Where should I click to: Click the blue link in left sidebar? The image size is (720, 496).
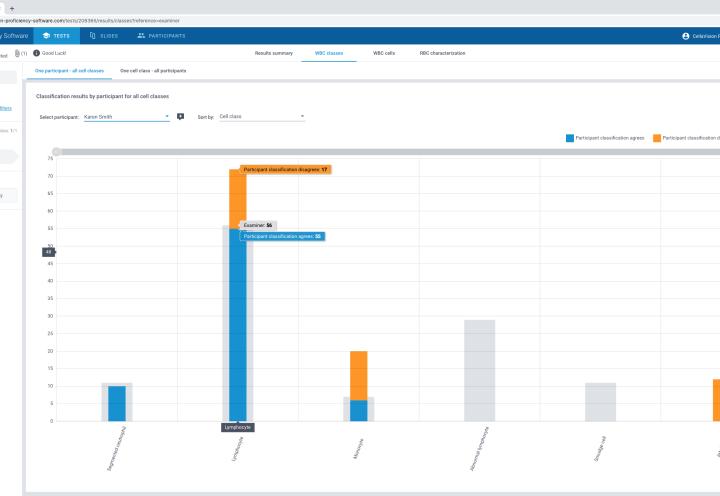pyautogui.click(x=6, y=108)
